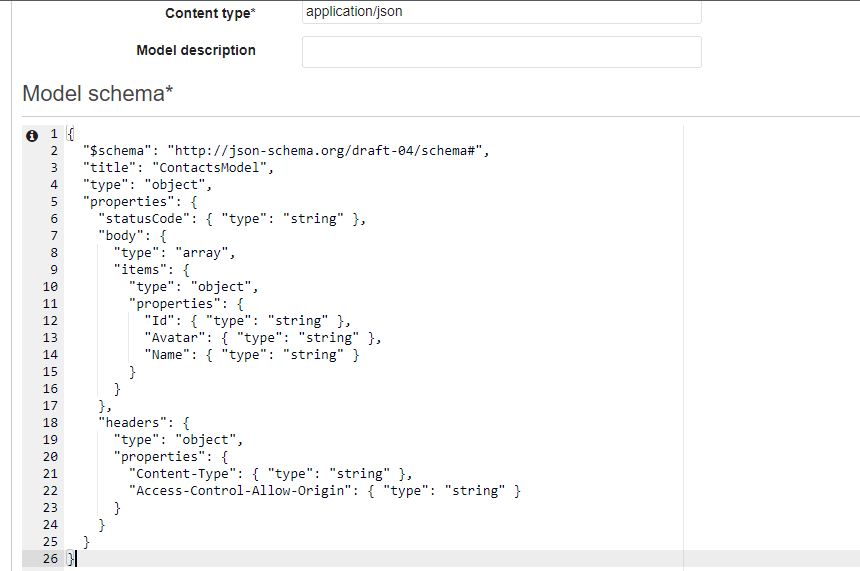Click line number 2 in the gutter
Viewport: 860px width, 571px height.
(54, 151)
